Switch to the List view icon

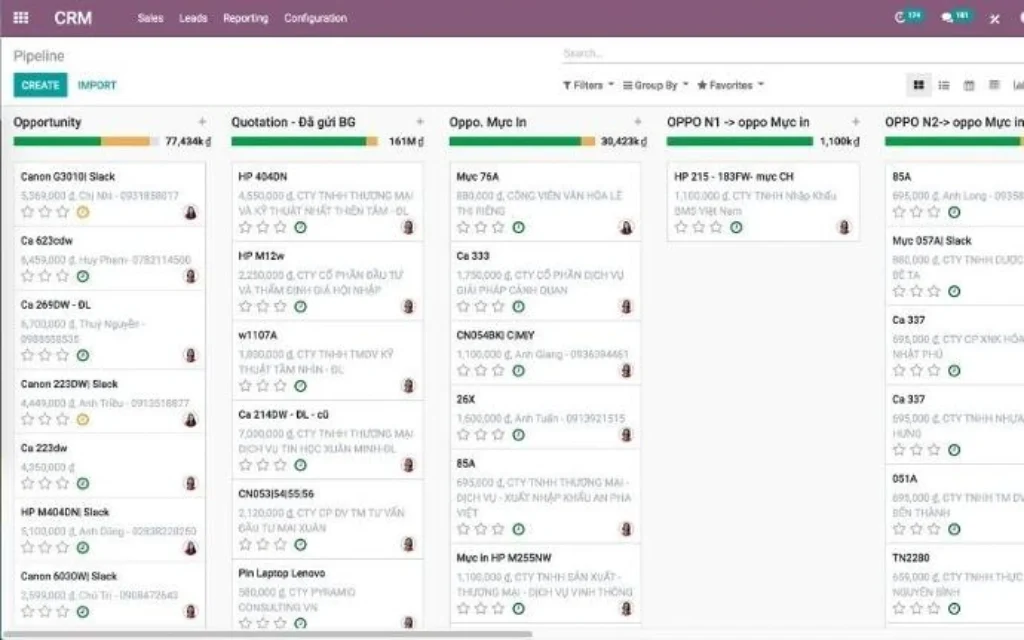944,85
